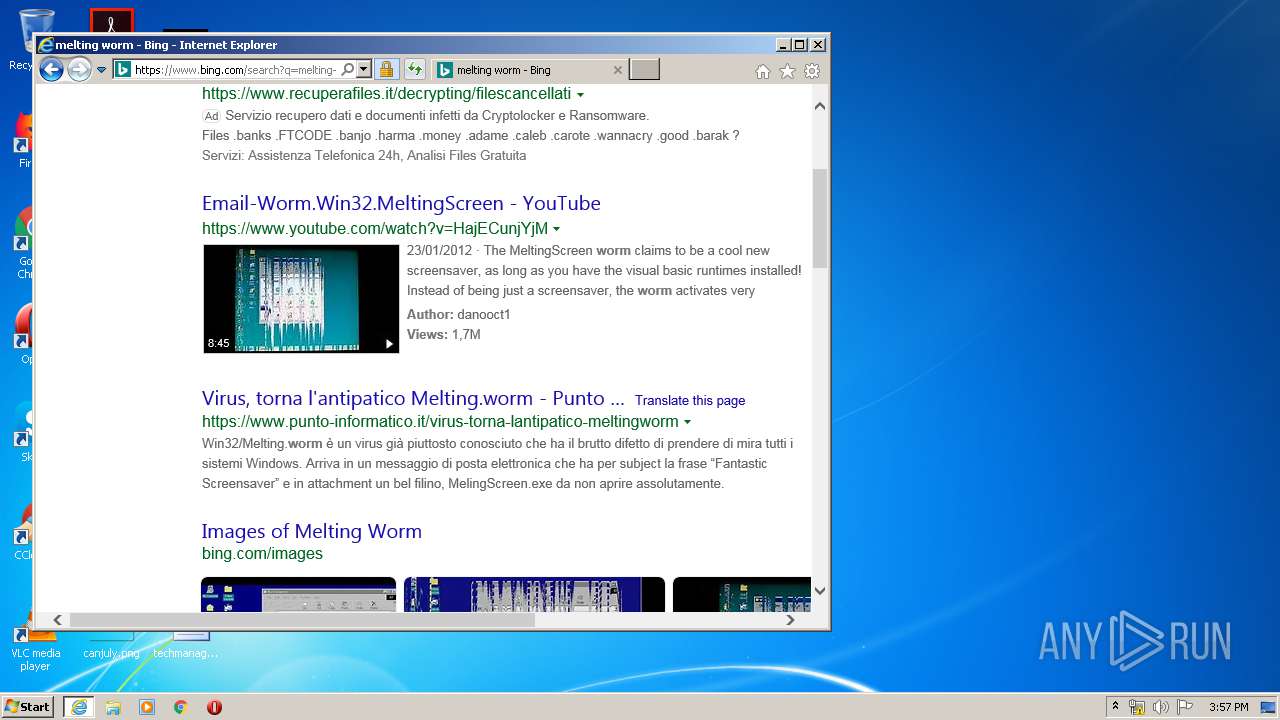Viewport: 1280px width, 720px height.
Task: Click the 3:57 PM clock
Action: point(1228,707)
